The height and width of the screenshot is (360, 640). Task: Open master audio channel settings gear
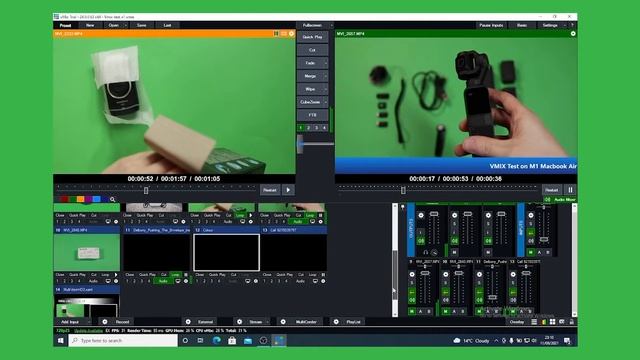tap(421, 215)
